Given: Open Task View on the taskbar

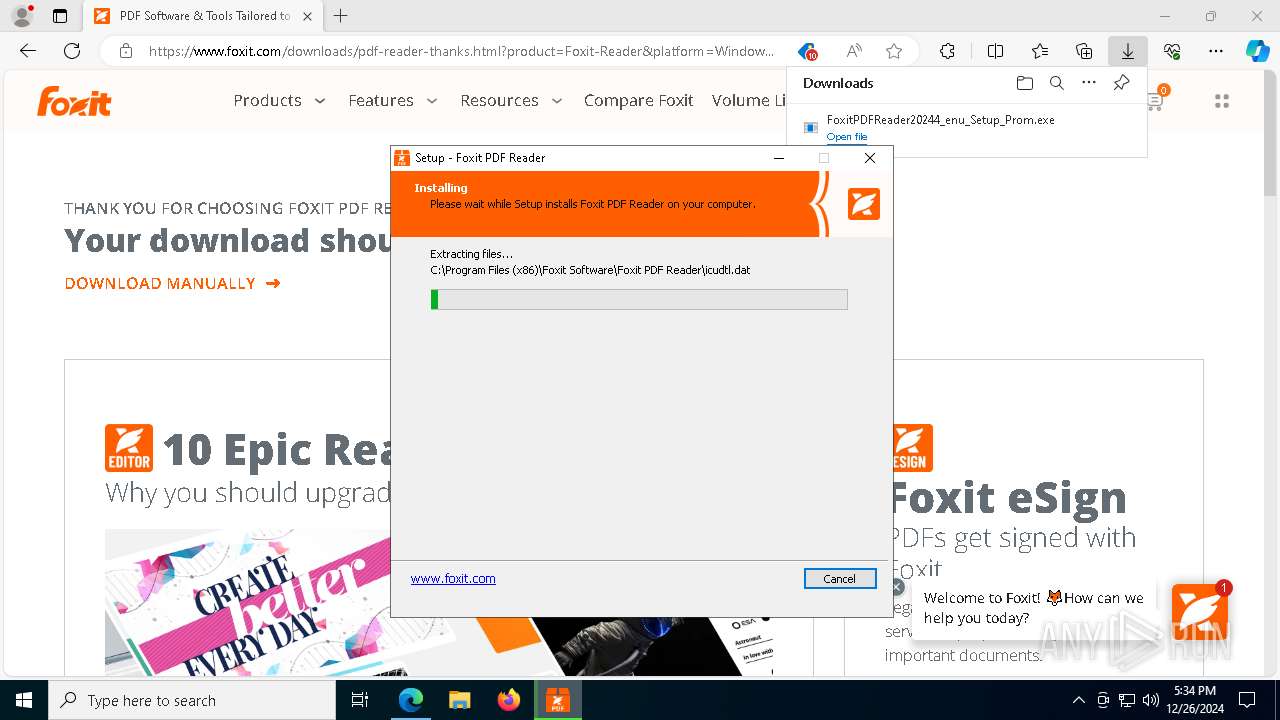Looking at the screenshot, I should click(x=360, y=700).
